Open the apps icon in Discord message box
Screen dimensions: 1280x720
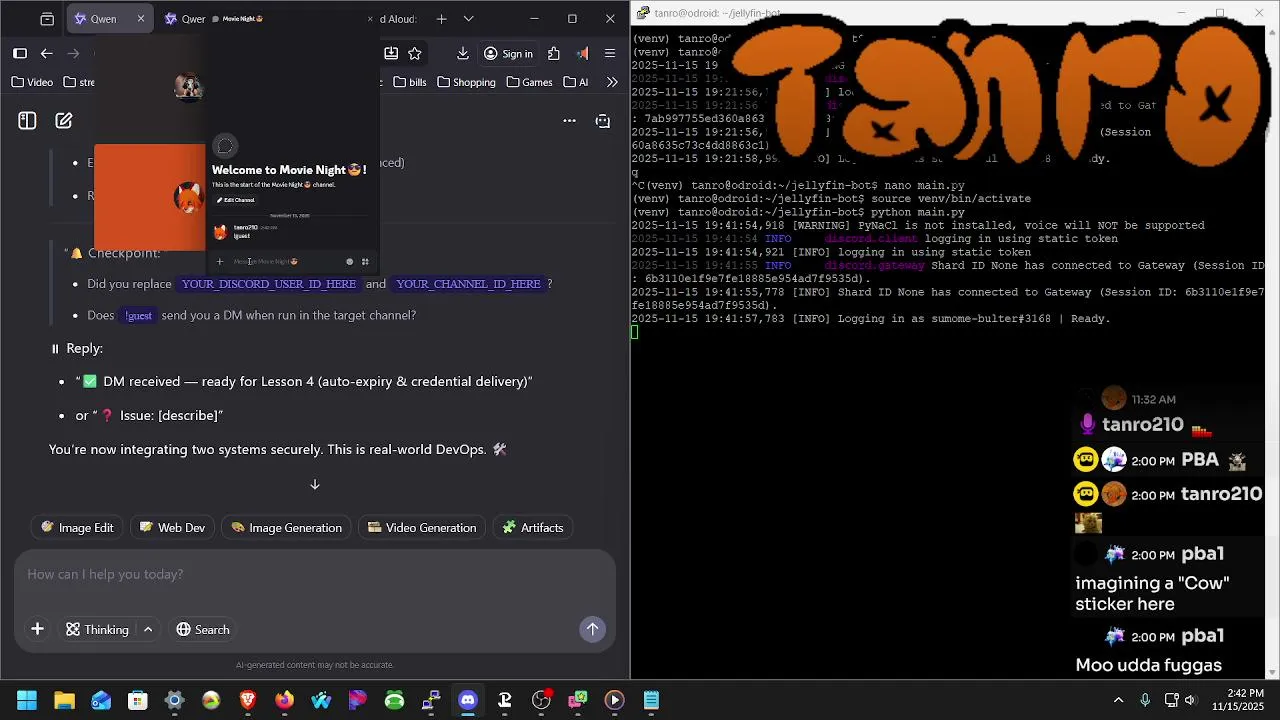tap(365, 262)
